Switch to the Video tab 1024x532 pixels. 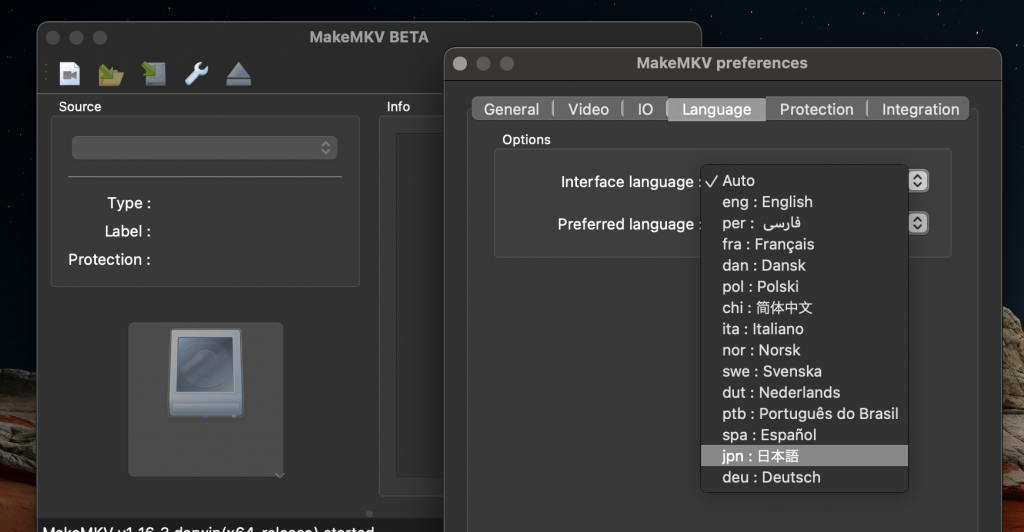(588, 109)
